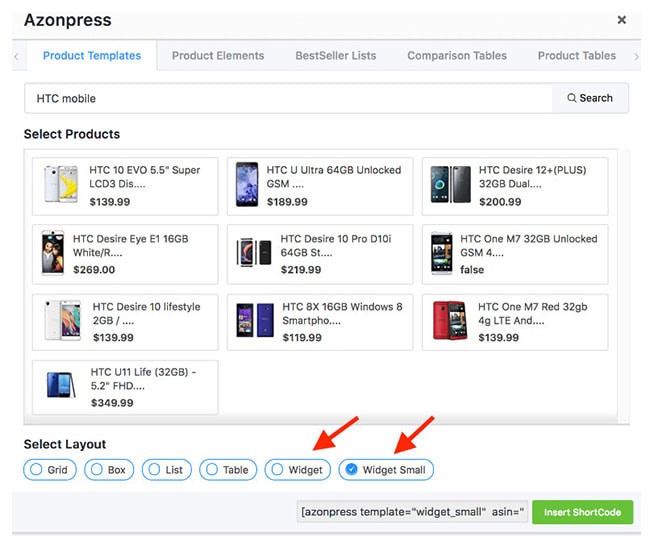
Task: Select the HTC U Ultra 64GB product image
Action: click(x=246, y=186)
